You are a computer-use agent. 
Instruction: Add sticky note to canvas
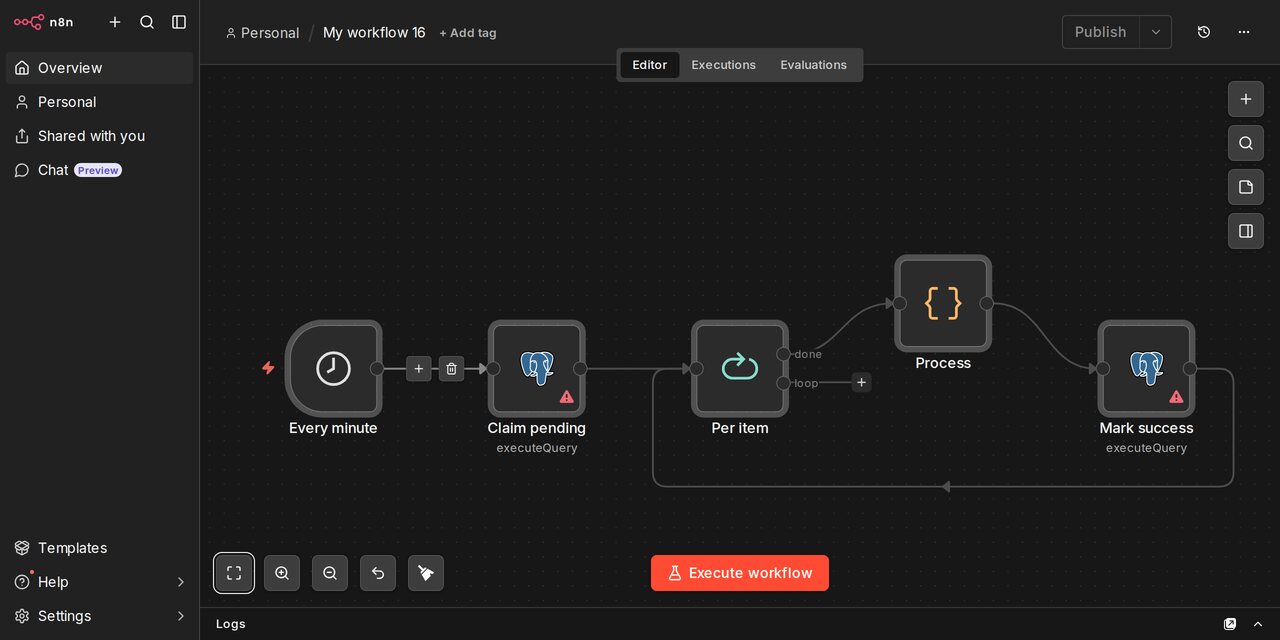1246,187
